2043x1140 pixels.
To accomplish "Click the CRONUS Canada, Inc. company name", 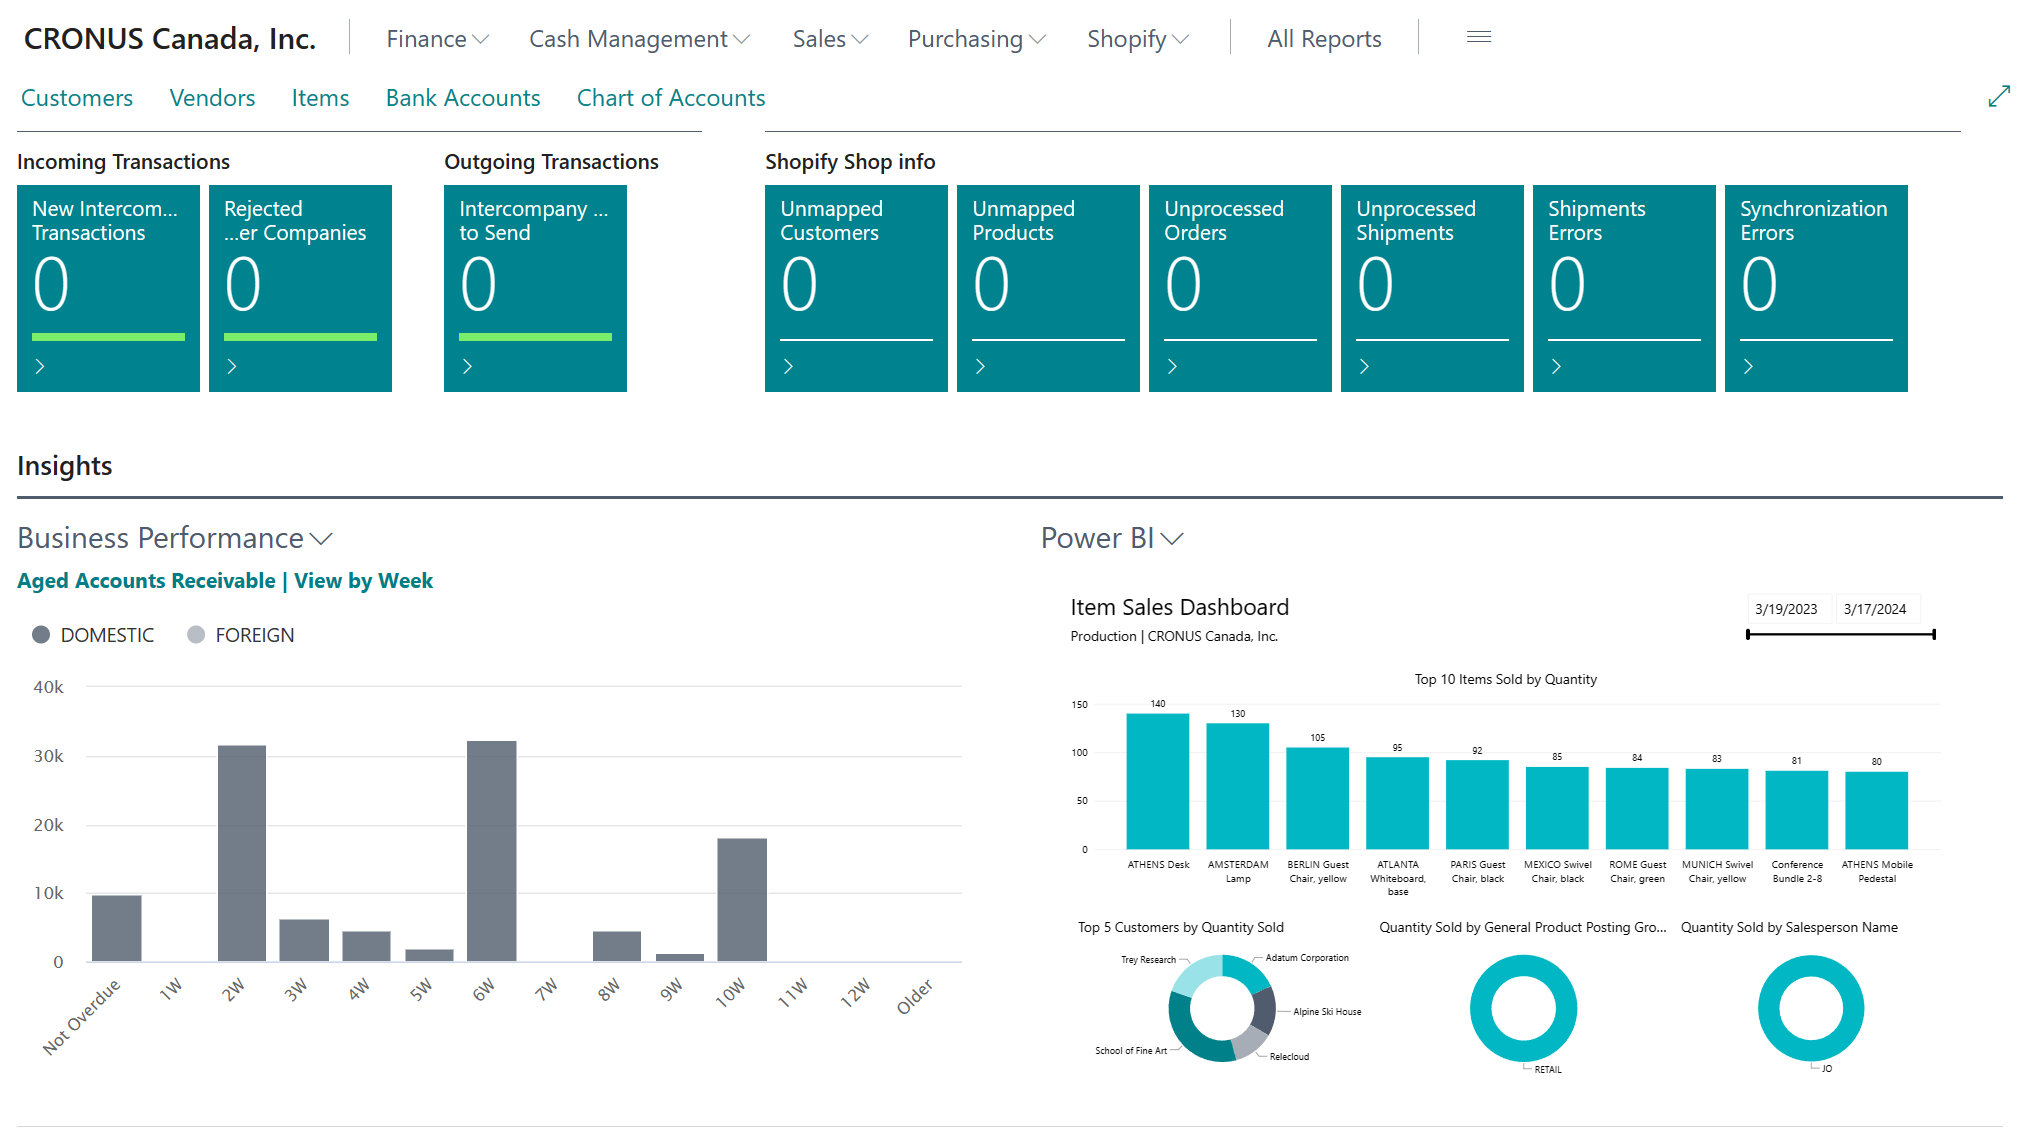I will tap(170, 38).
